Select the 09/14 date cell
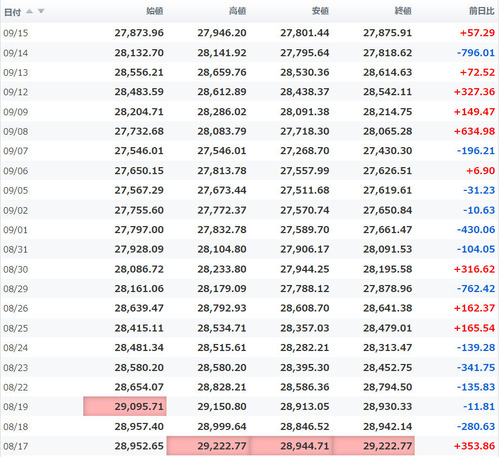The image size is (499, 457). [x=16, y=53]
